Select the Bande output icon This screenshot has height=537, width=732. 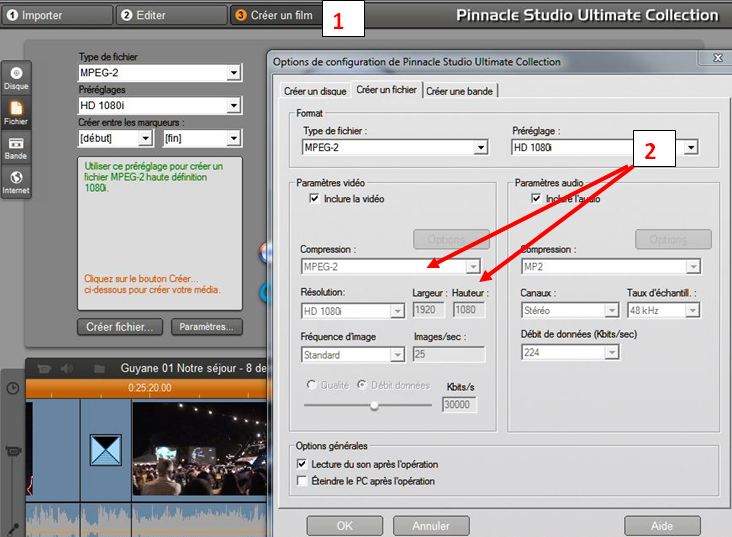[16, 148]
